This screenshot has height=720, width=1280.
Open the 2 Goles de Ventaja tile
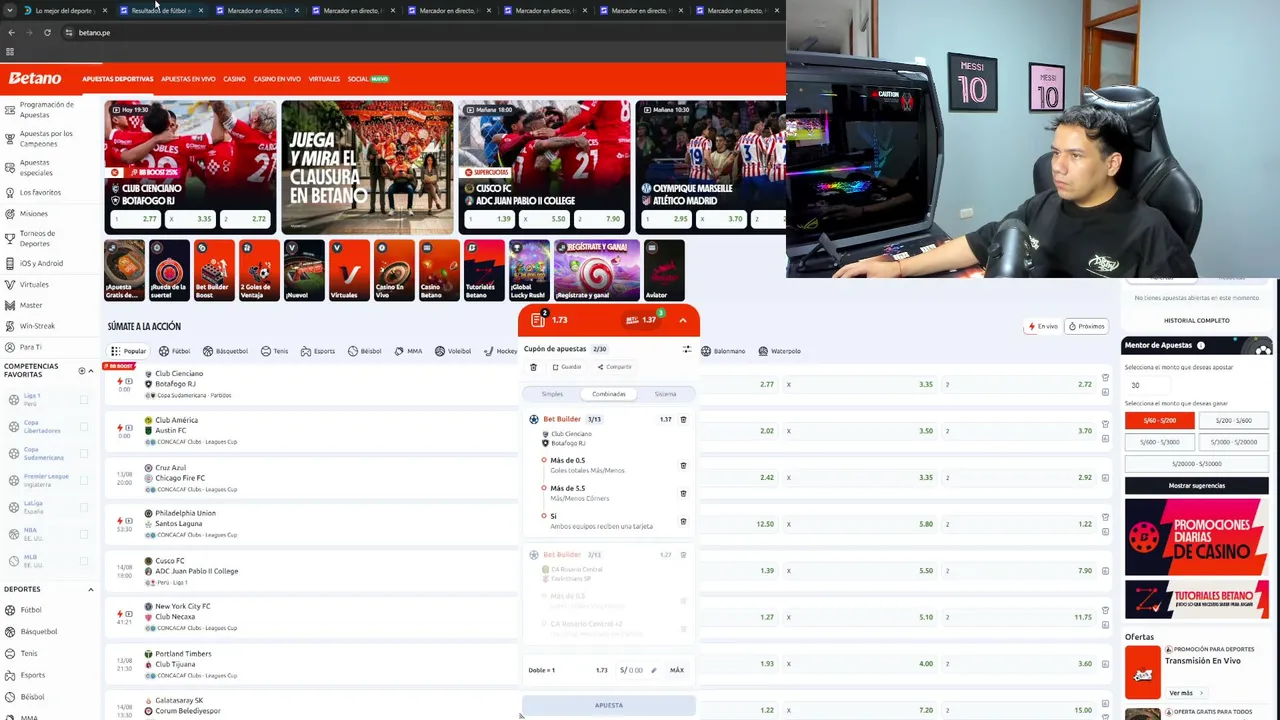[259, 270]
